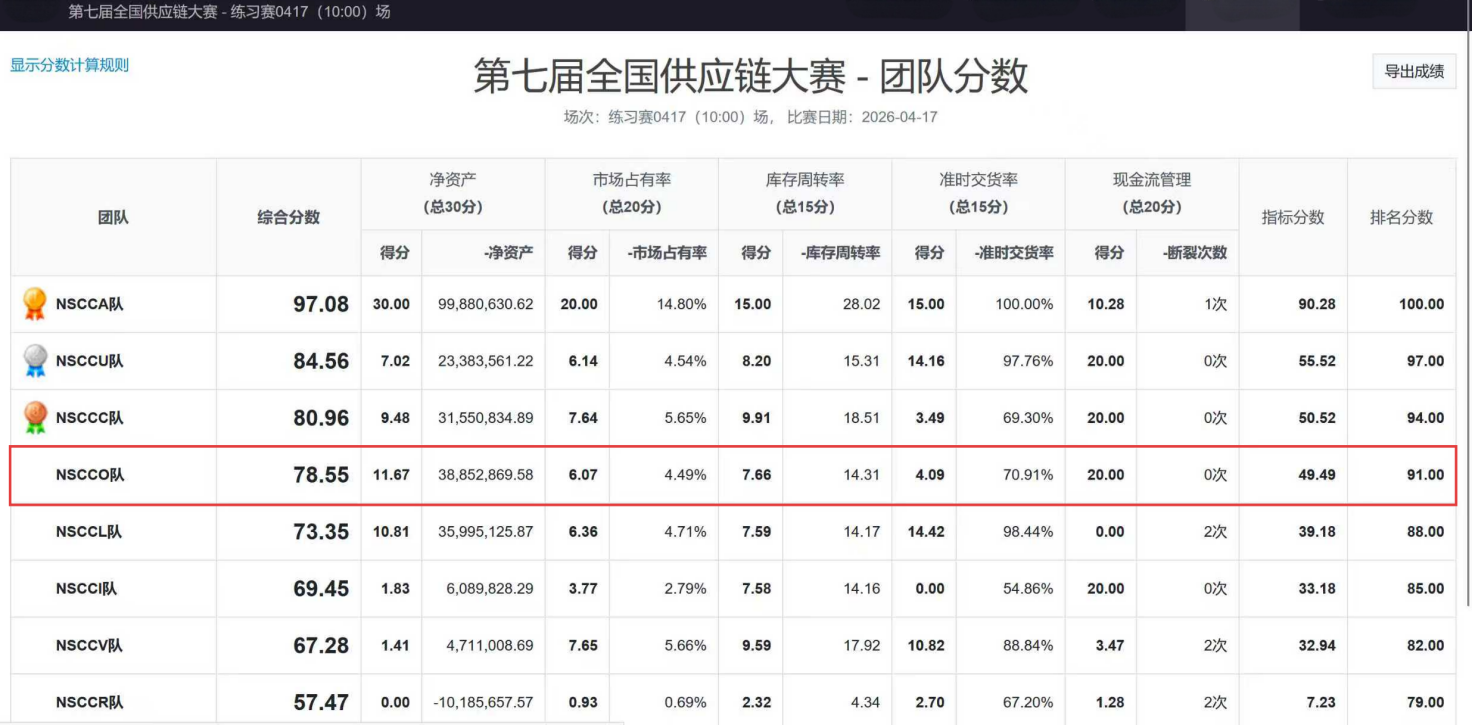Select team name NSCCC队
1472x725 pixels.
point(90,418)
